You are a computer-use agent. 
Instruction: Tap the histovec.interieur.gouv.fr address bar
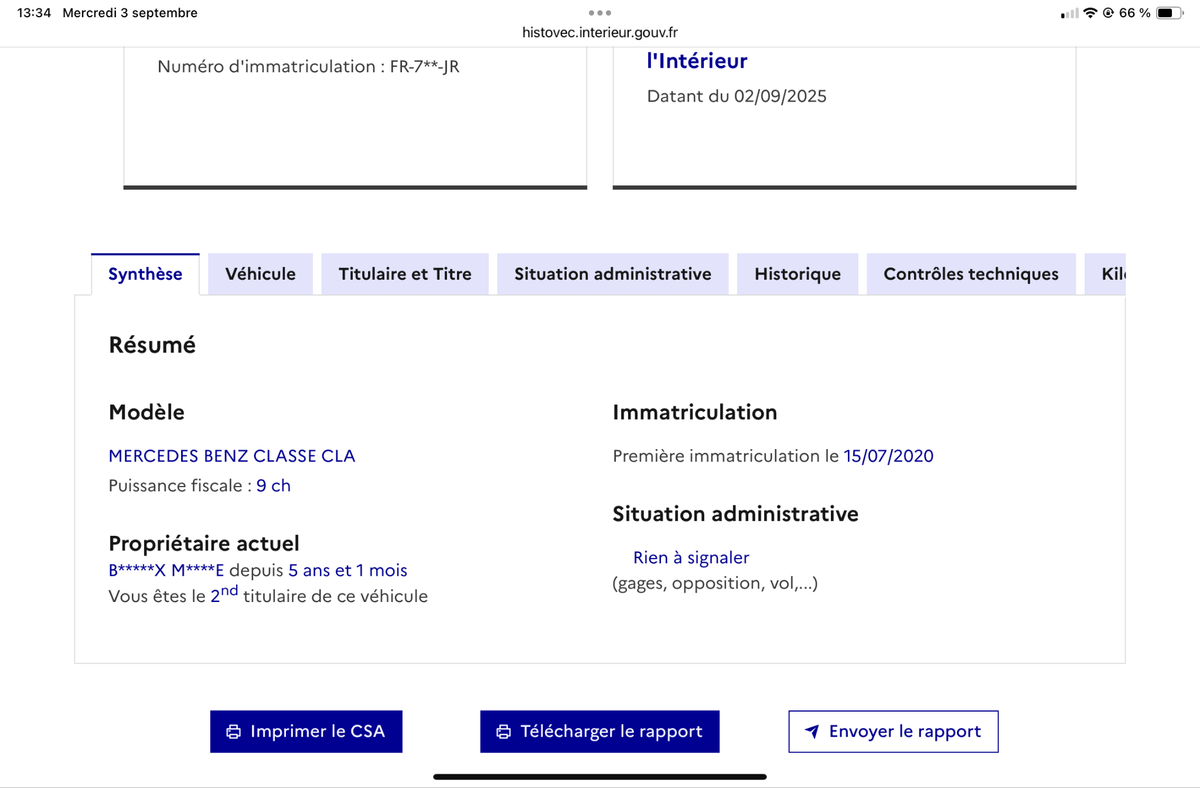click(600, 32)
